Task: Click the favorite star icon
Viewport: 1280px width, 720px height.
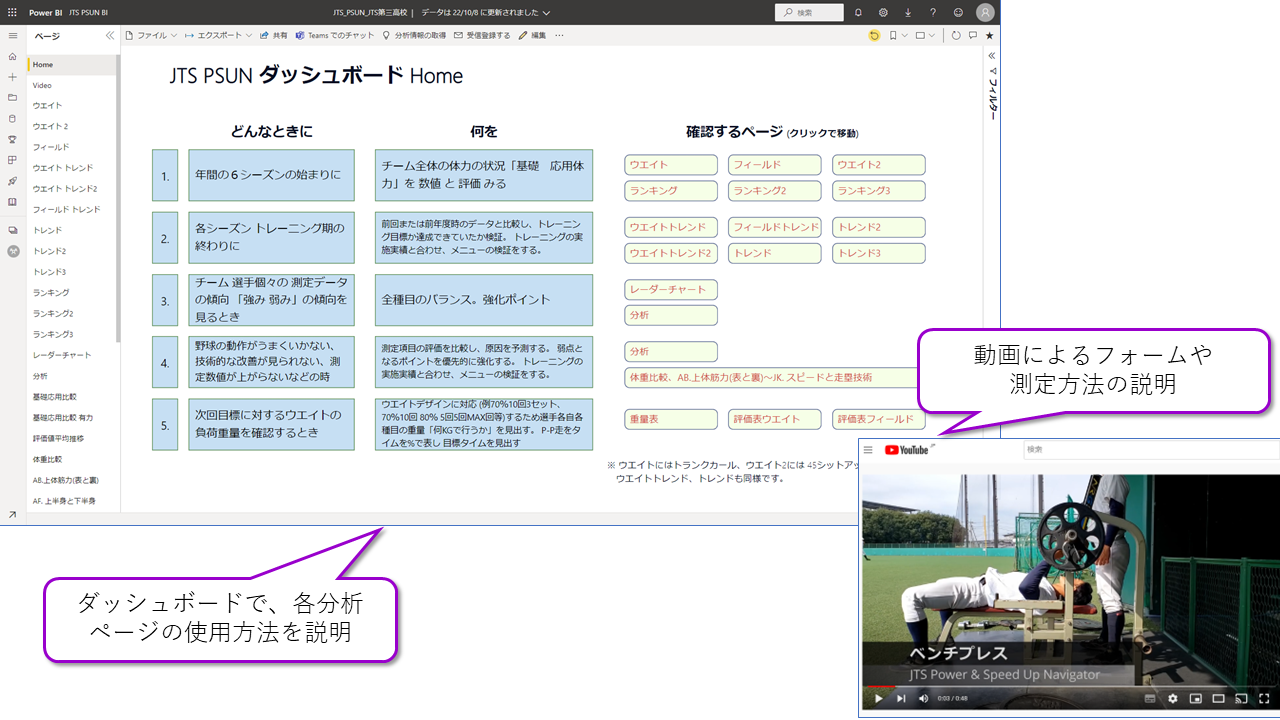Action: pyautogui.click(x=989, y=35)
